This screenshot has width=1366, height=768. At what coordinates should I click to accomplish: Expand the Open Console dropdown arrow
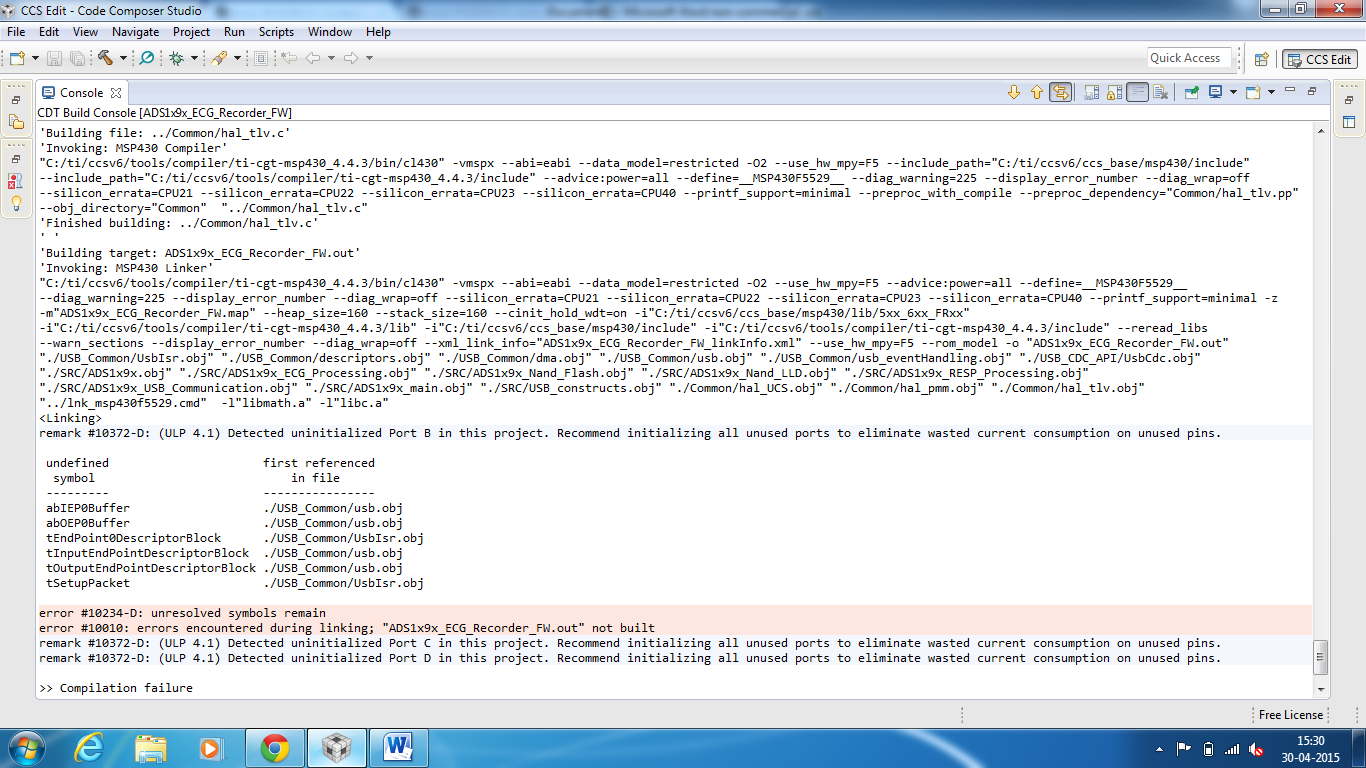1271,92
